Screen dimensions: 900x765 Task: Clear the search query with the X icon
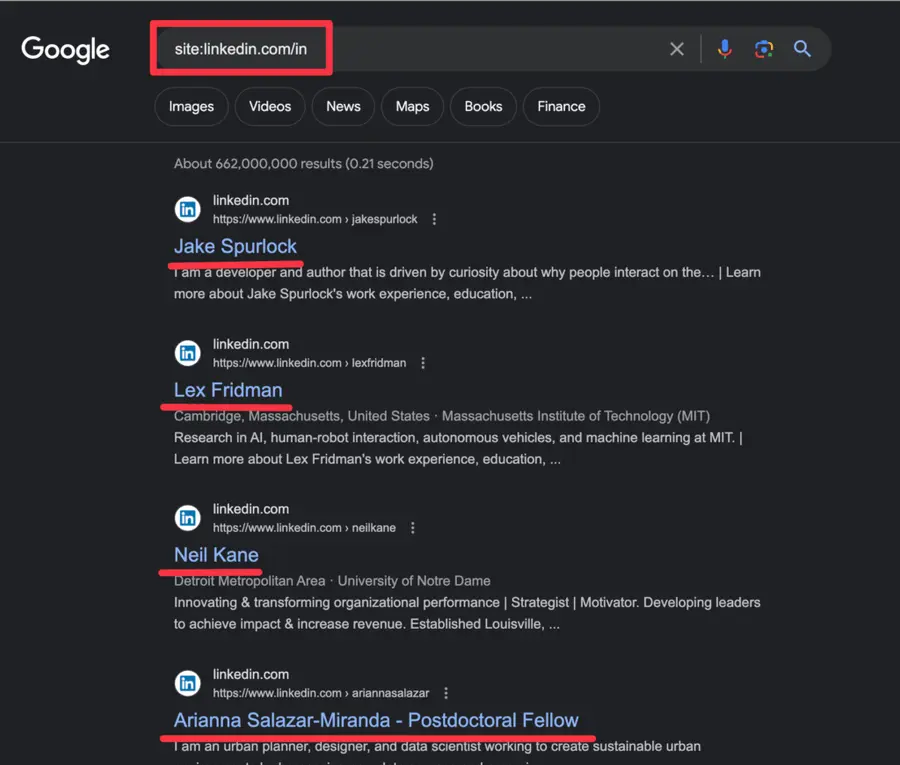(x=677, y=48)
